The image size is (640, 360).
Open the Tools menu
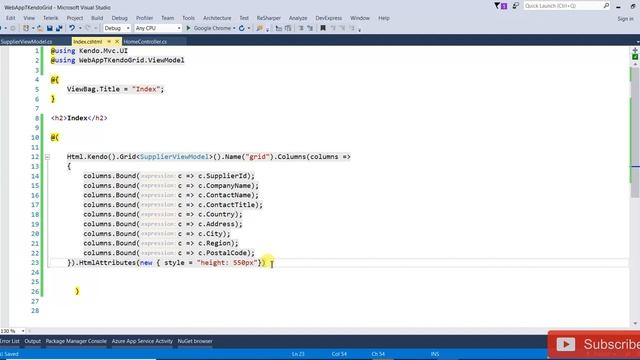tap(188, 18)
